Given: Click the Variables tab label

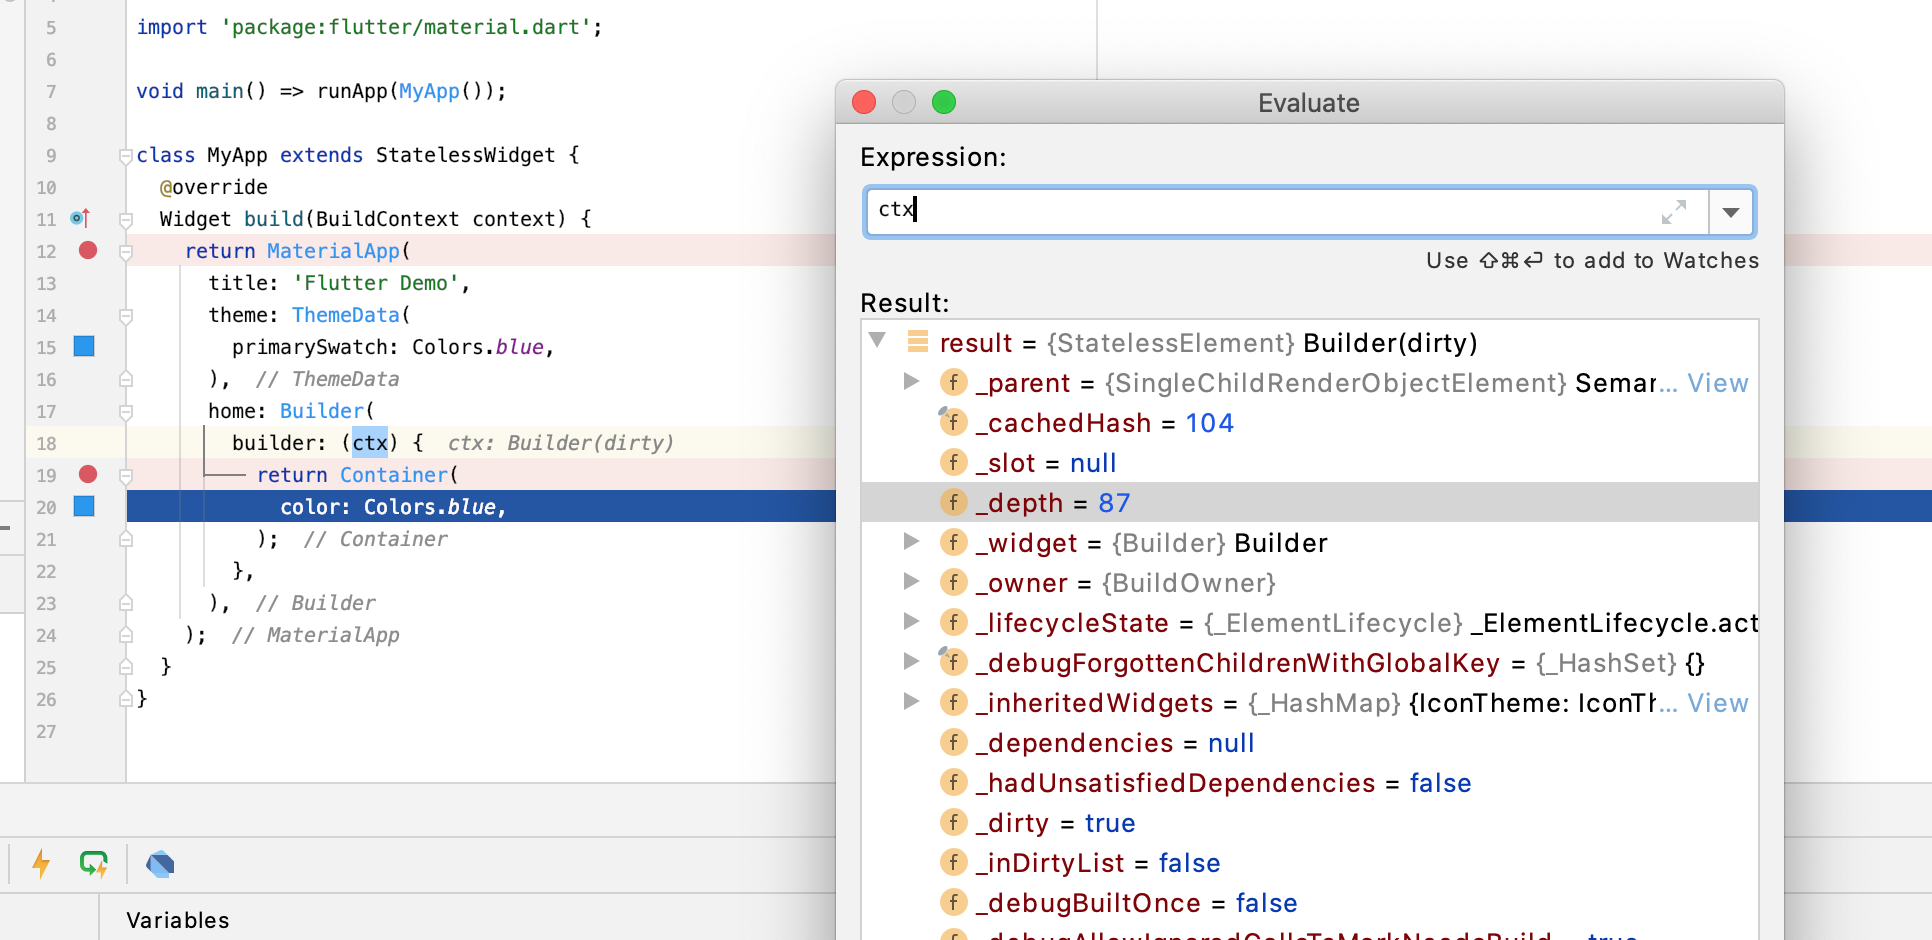Looking at the screenshot, I should click(x=178, y=920).
